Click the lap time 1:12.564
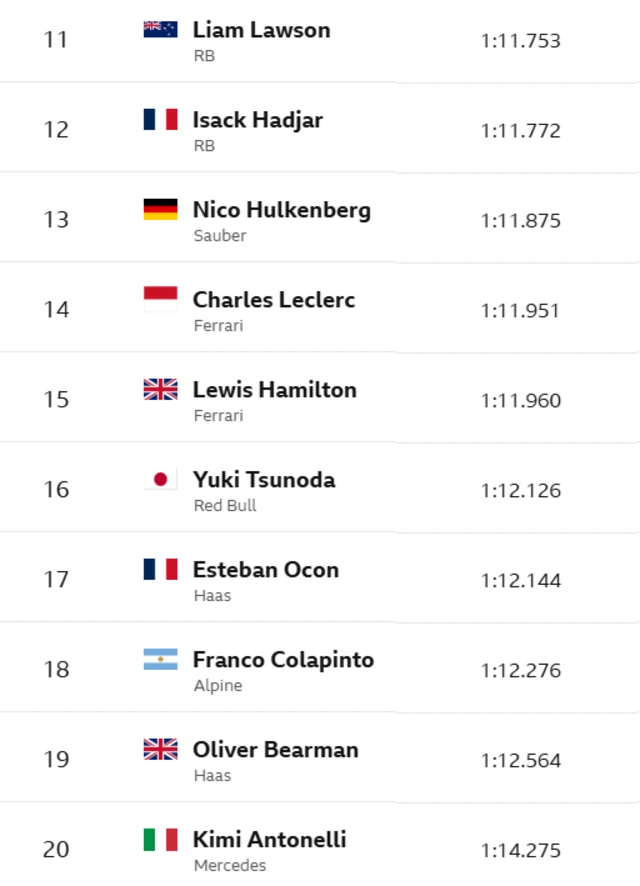The width and height of the screenshot is (640, 886). pyautogui.click(x=520, y=761)
